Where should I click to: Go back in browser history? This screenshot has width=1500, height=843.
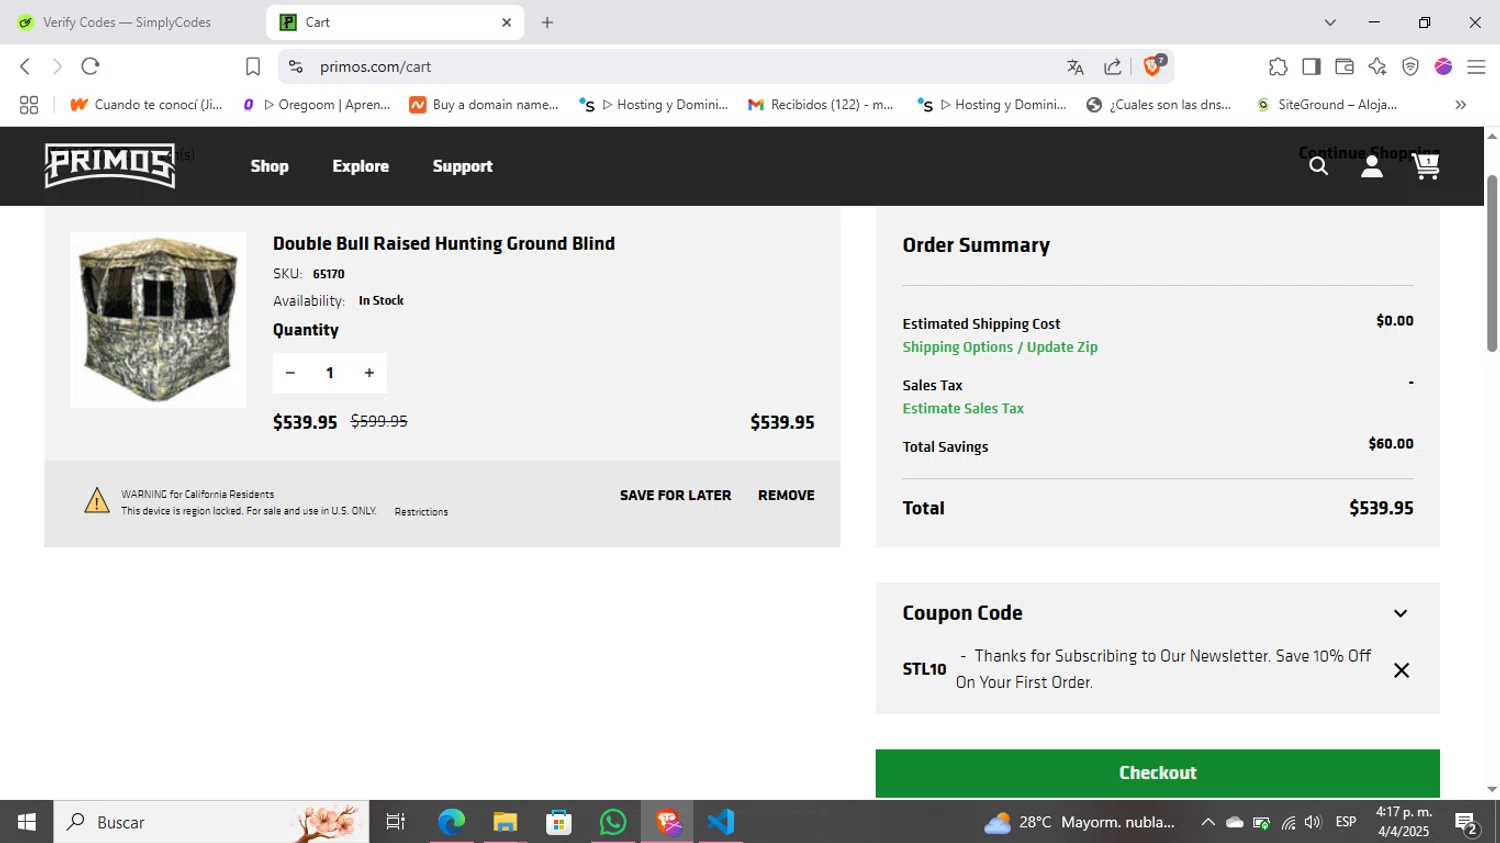[25, 66]
